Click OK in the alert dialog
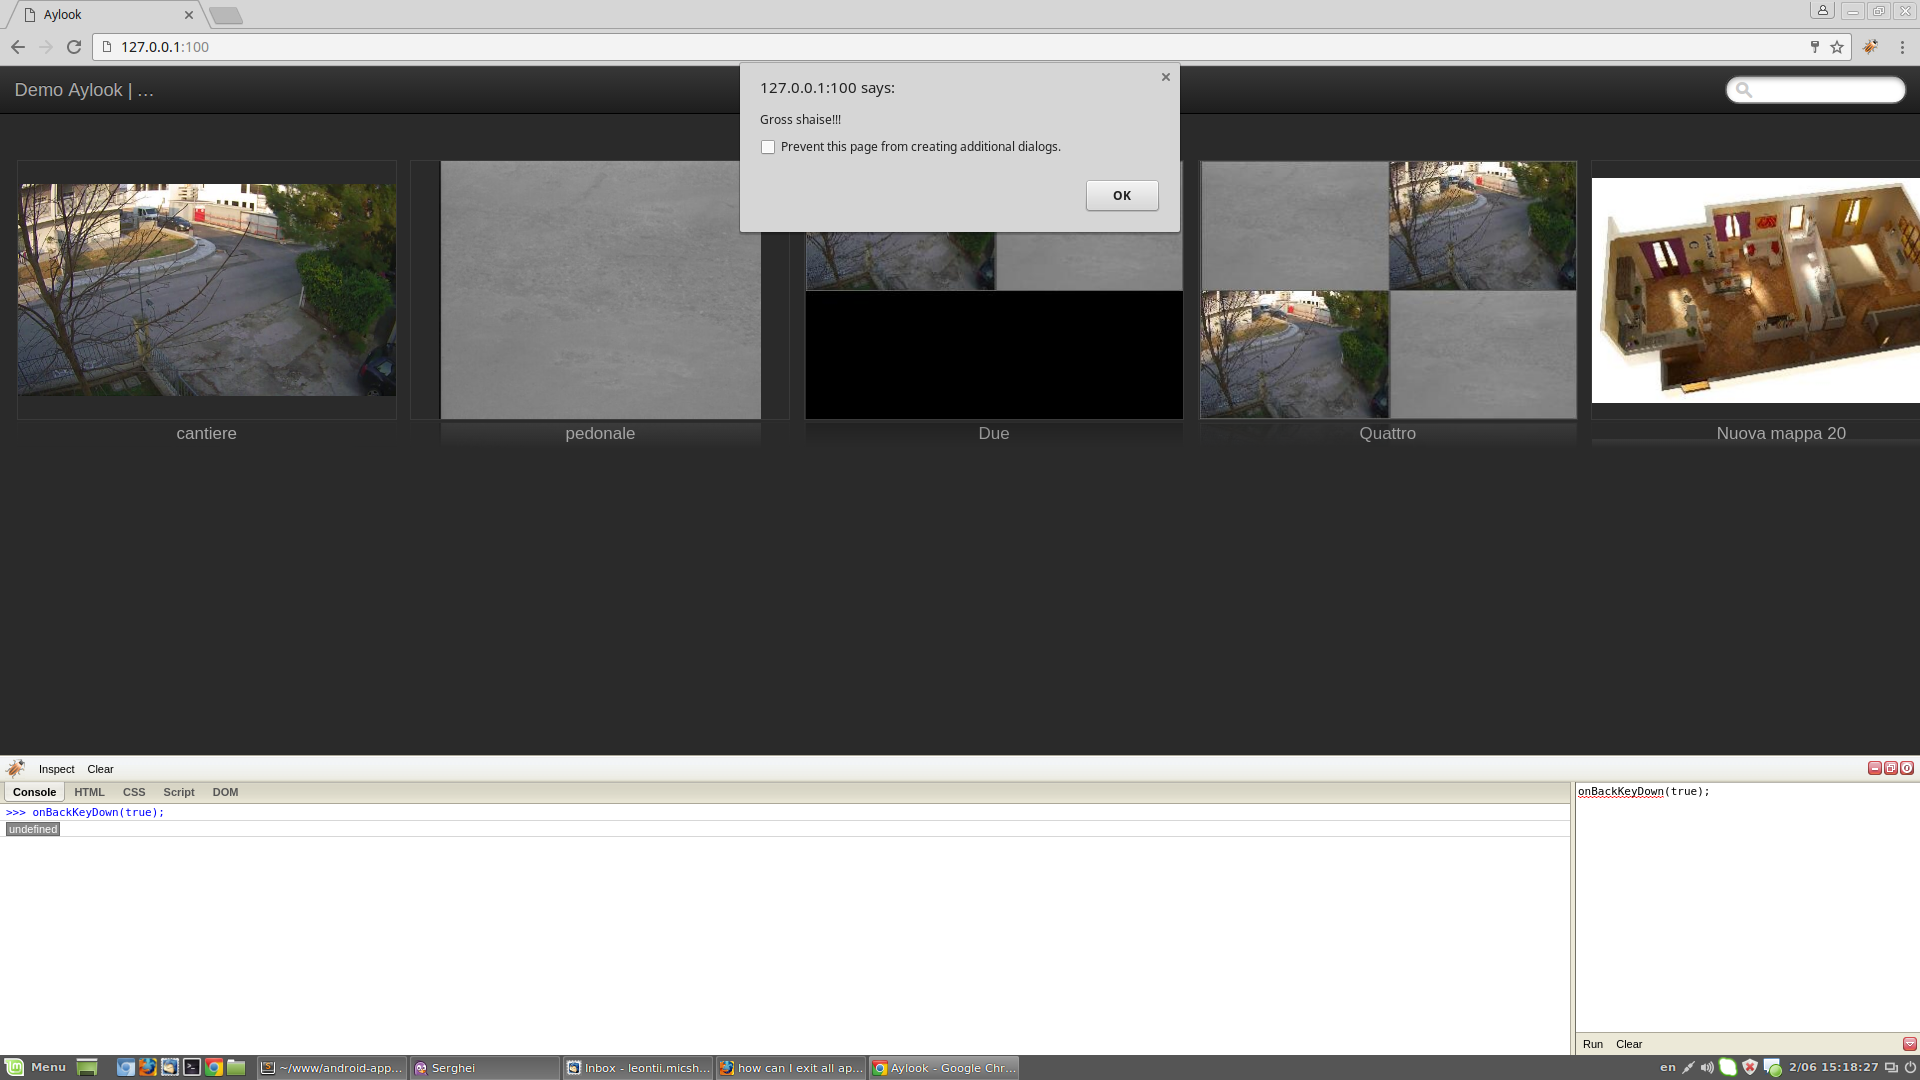This screenshot has width=1920, height=1080. pos(1122,196)
